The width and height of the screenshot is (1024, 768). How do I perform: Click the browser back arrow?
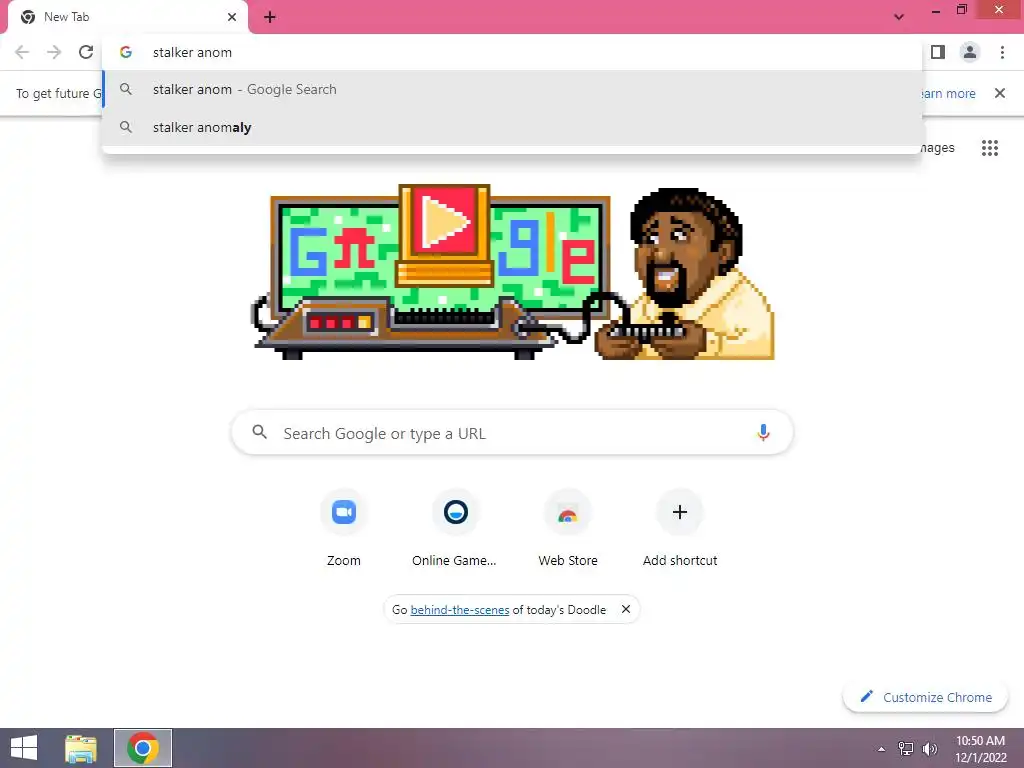coord(22,52)
